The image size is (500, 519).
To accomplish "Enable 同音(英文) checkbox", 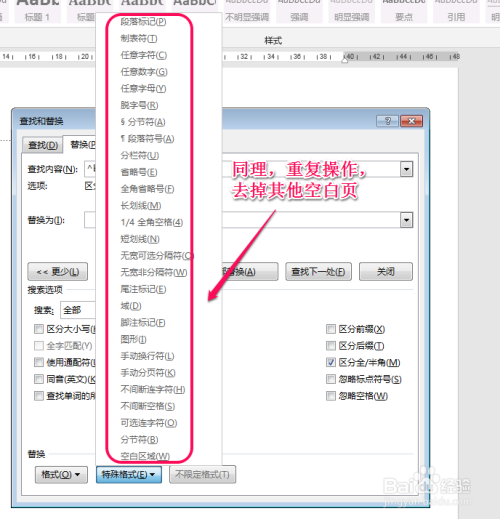I will point(39,379).
